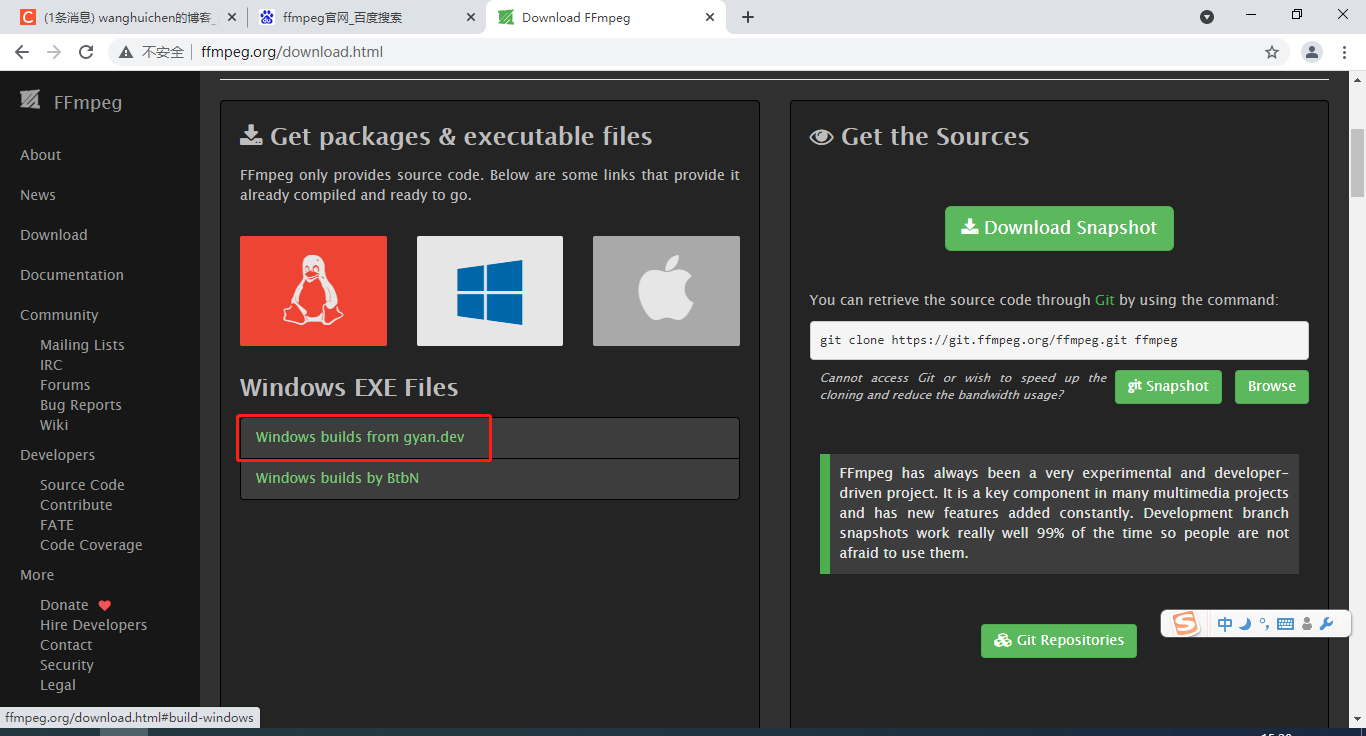Screen dimensions: 1366x736
Task: Click the Browse button
Action: coord(1272,387)
